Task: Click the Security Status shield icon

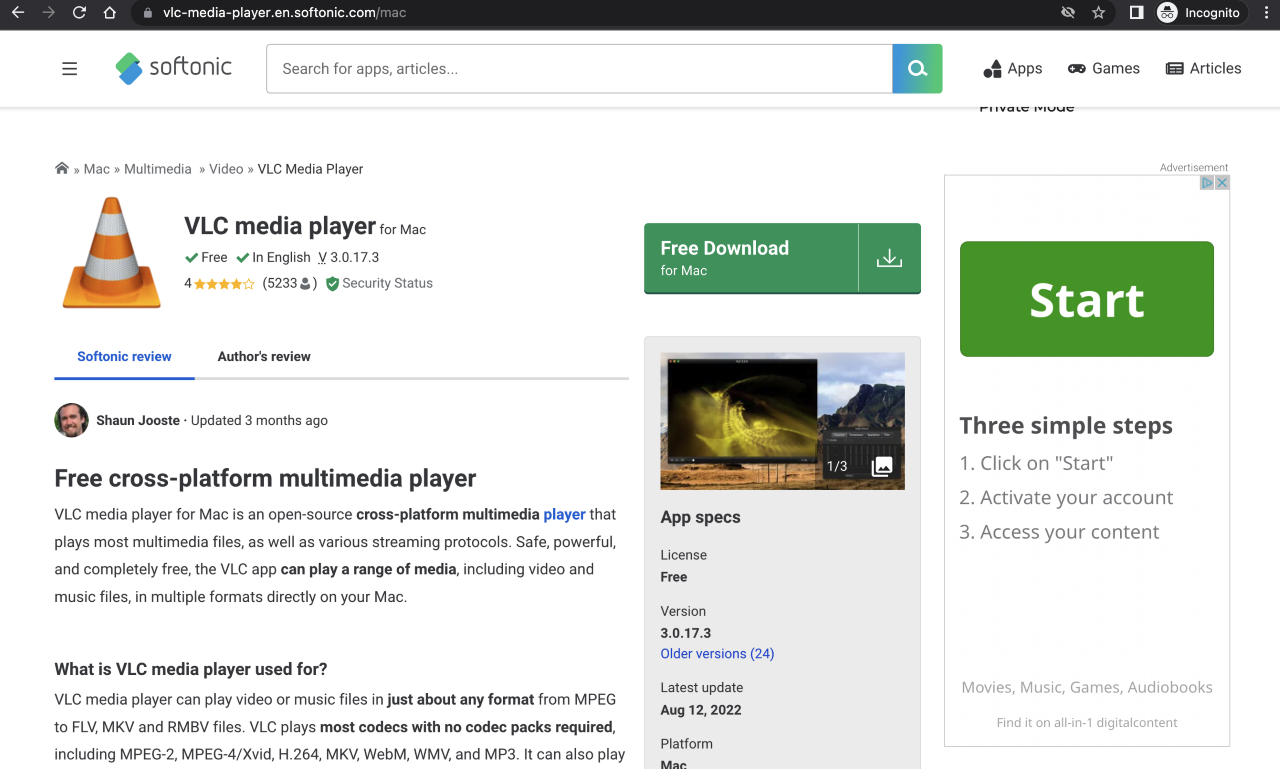Action: pos(332,284)
